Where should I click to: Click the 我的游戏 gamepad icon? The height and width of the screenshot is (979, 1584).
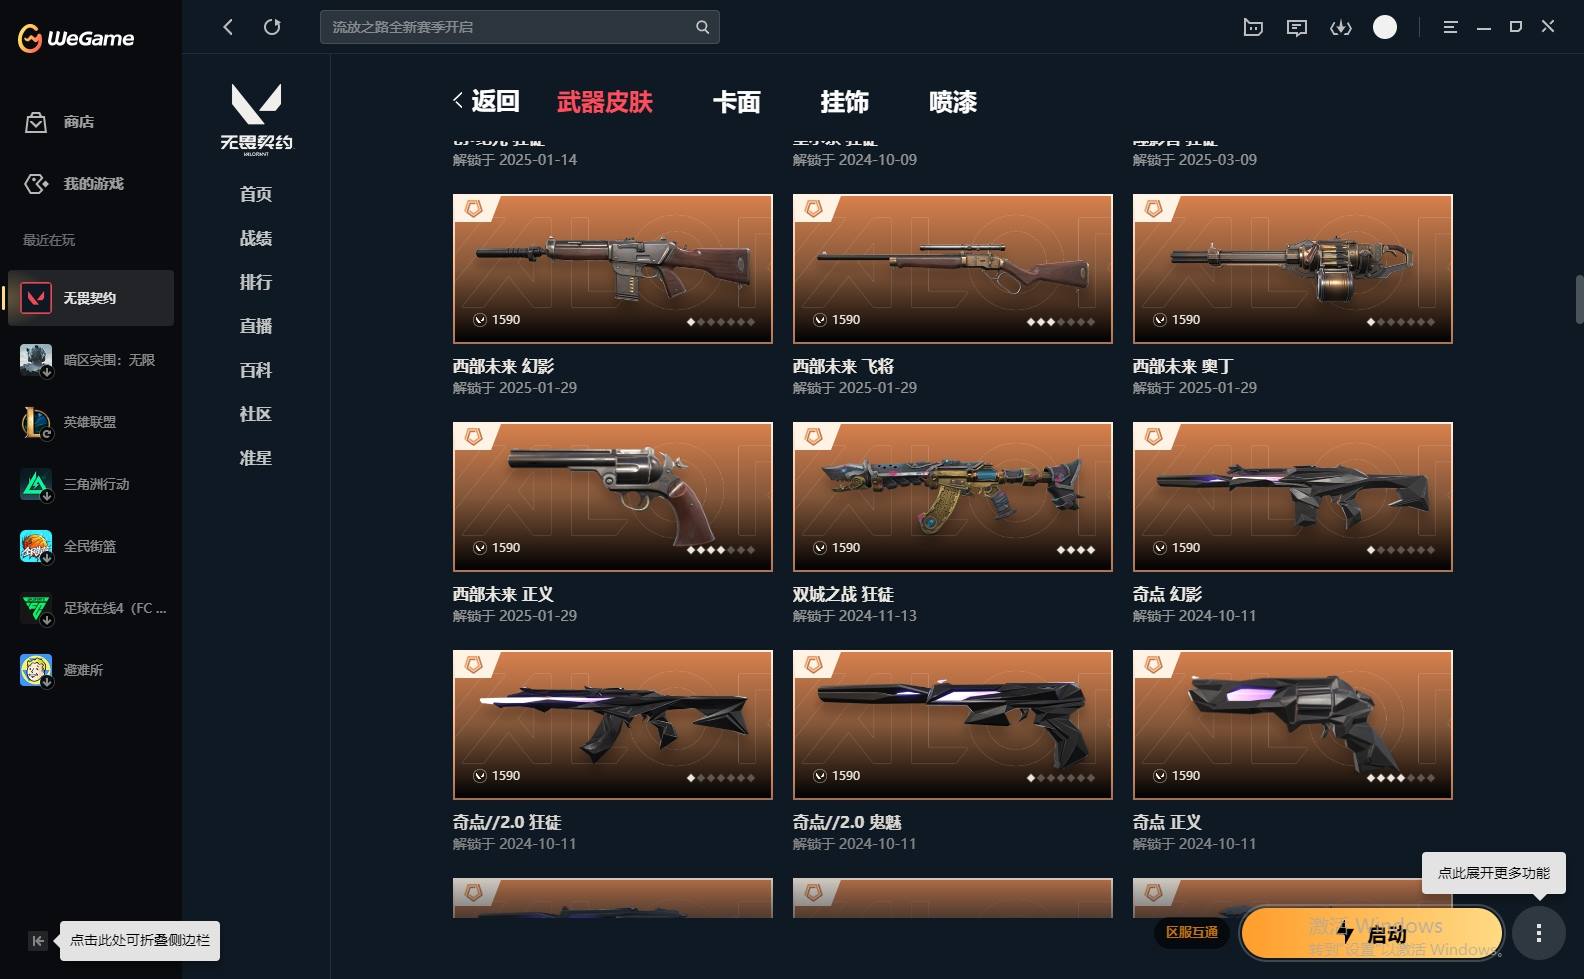pos(36,184)
